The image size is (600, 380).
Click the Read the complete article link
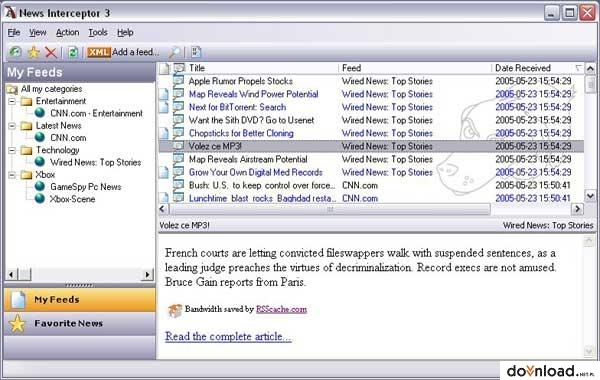coord(228,336)
